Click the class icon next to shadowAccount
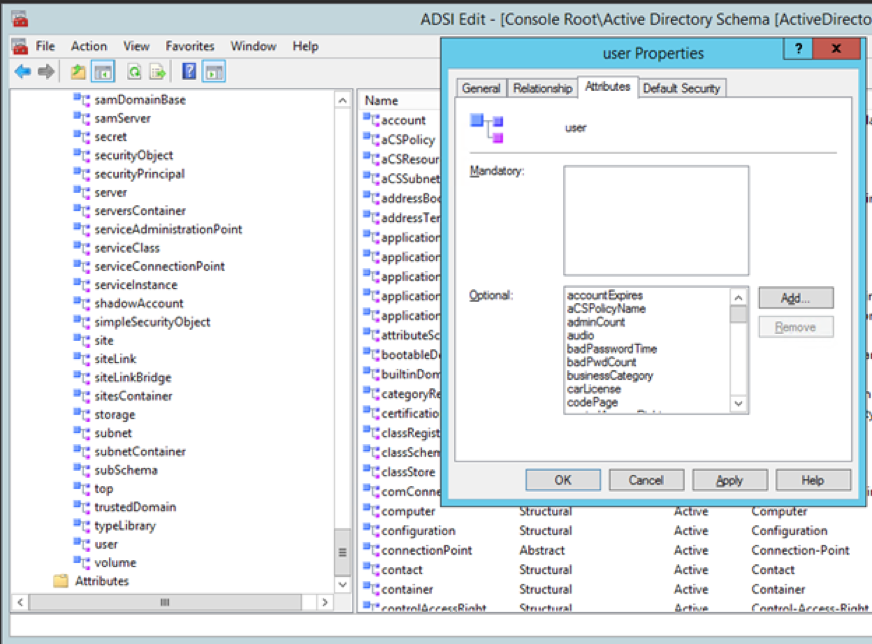This screenshot has width=872, height=644. click(x=82, y=303)
